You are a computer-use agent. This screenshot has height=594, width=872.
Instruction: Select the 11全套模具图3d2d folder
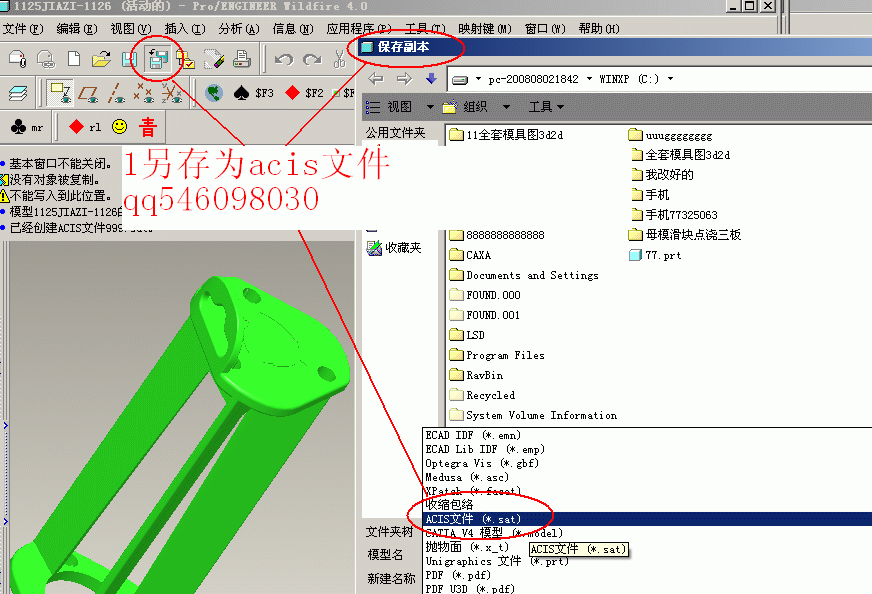click(x=506, y=135)
